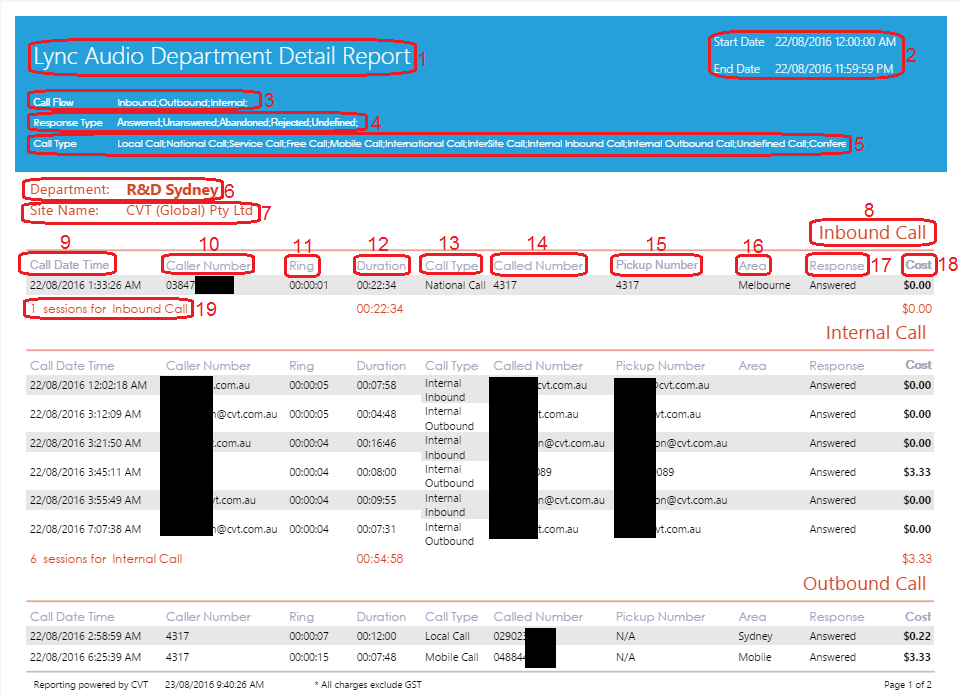This screenshot has height=695, width=961.
Task: Click the Page 1 of 2 indicator
Action: (x=908, y=685)
